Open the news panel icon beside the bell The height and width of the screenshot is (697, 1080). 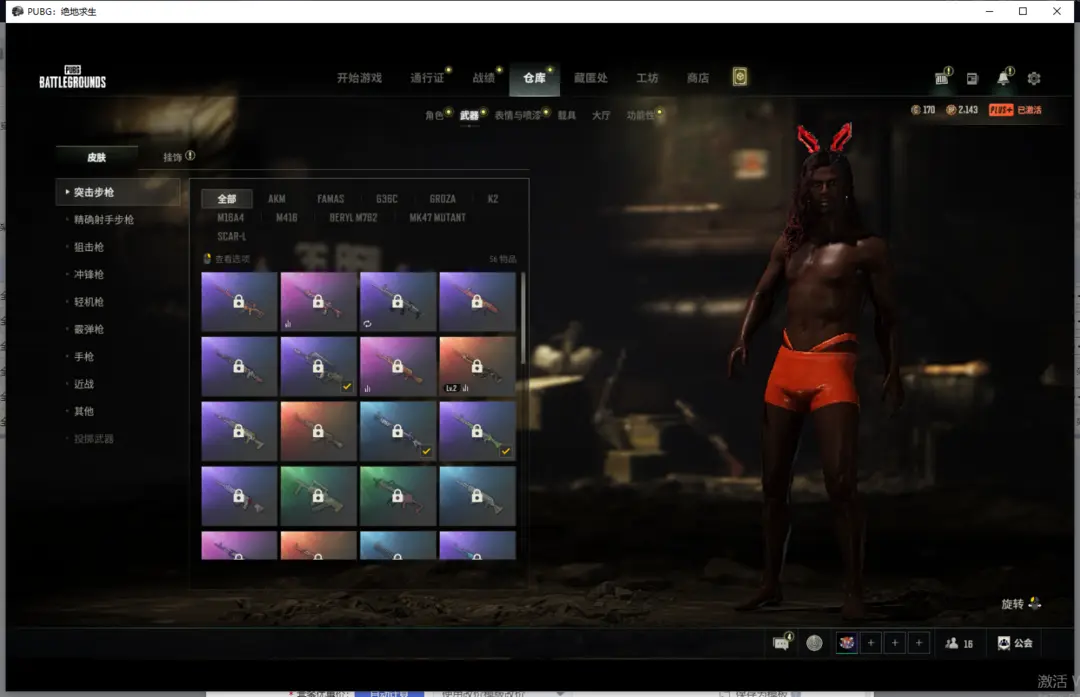point(972,79)
